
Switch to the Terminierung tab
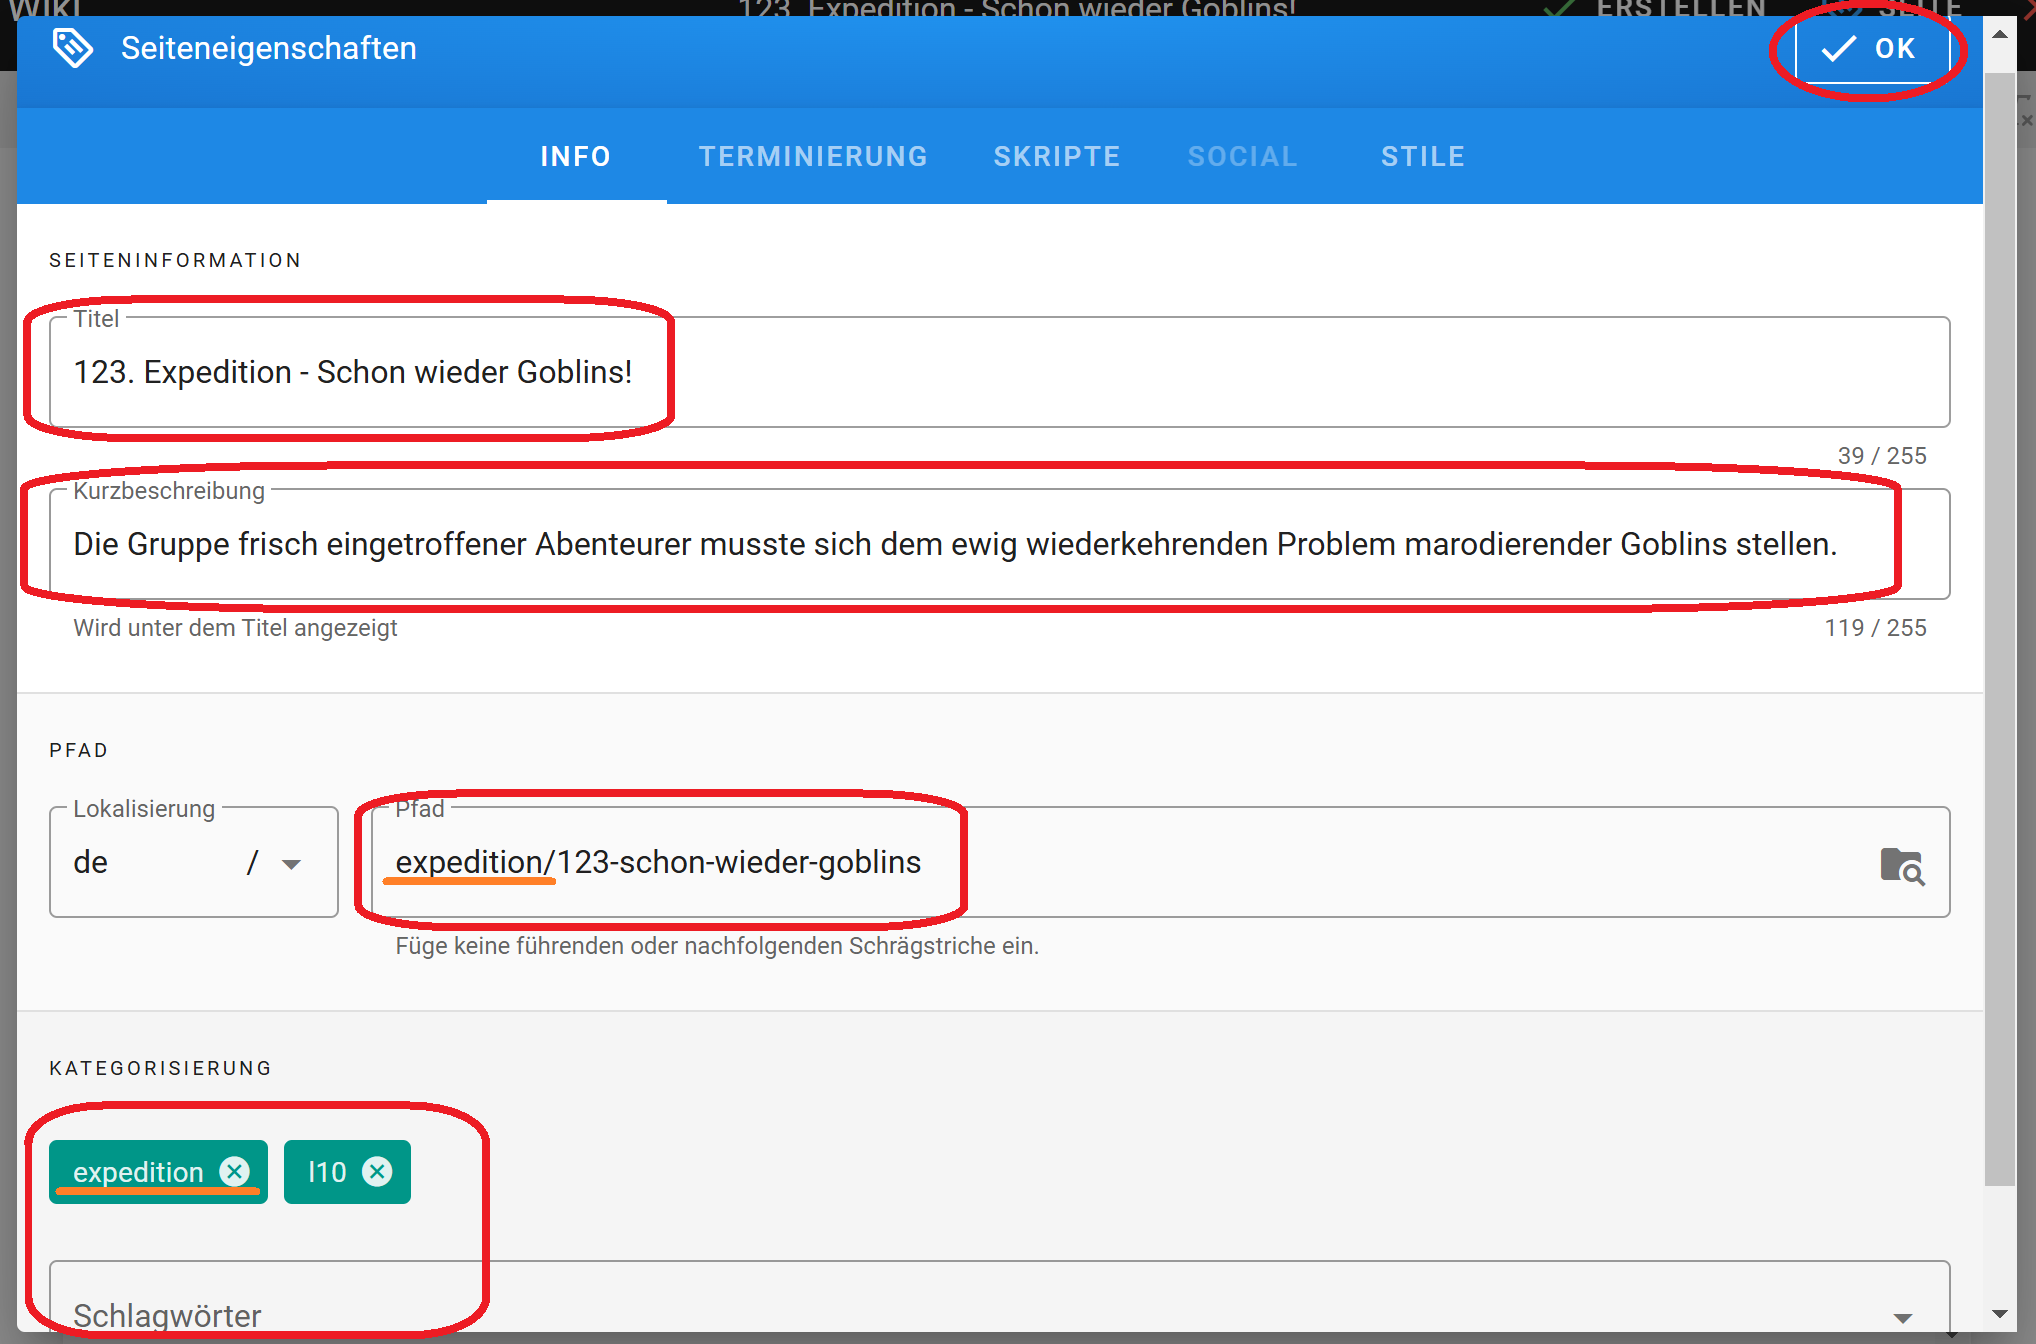812,157
